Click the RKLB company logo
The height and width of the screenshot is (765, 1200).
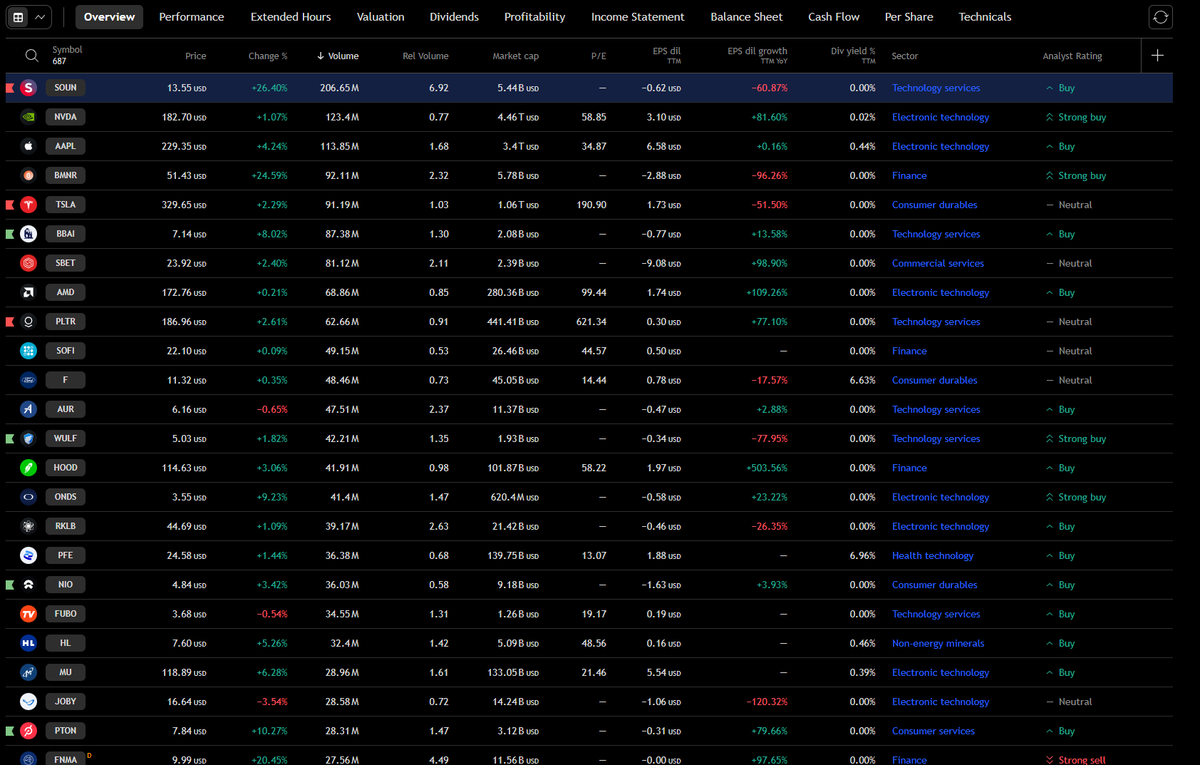coord(28,526)
